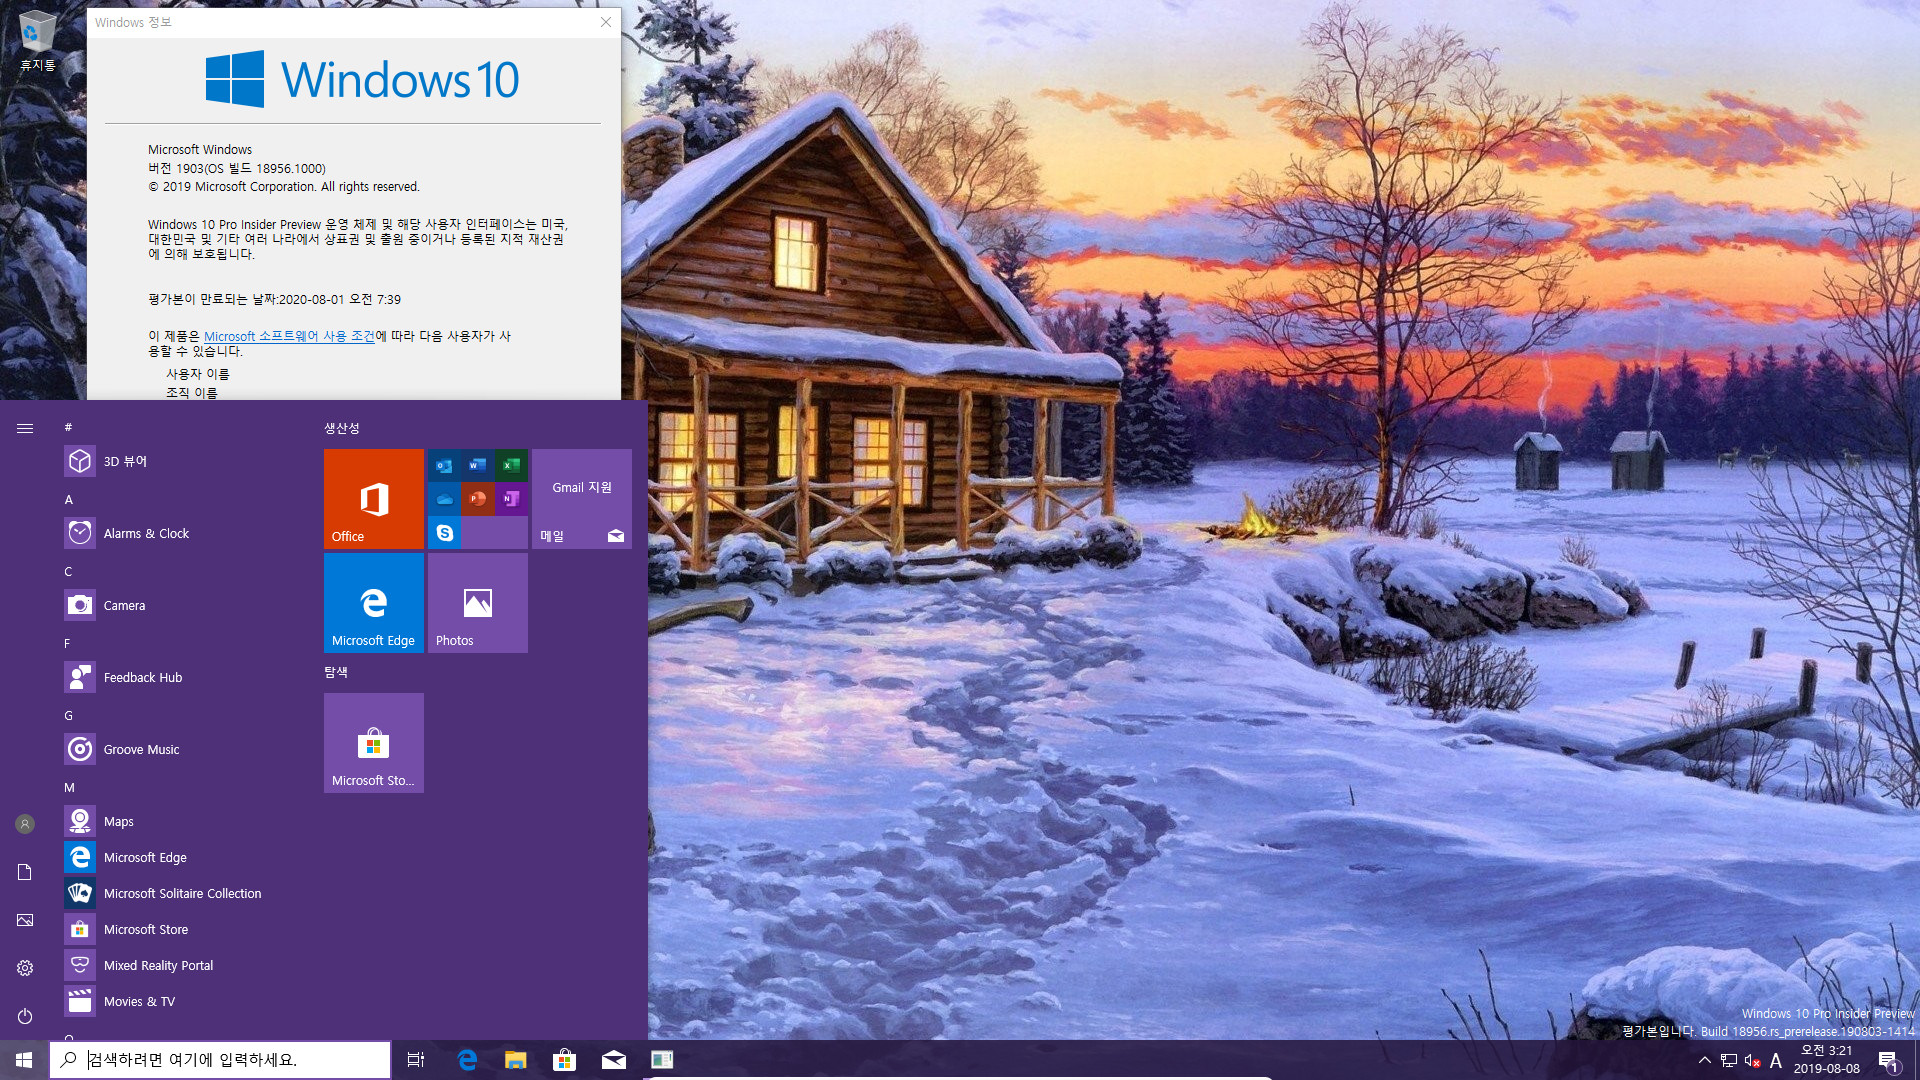1920x1080 pixels.
Task: Open Skype tile in the Office folder
Action: [444, 533]
